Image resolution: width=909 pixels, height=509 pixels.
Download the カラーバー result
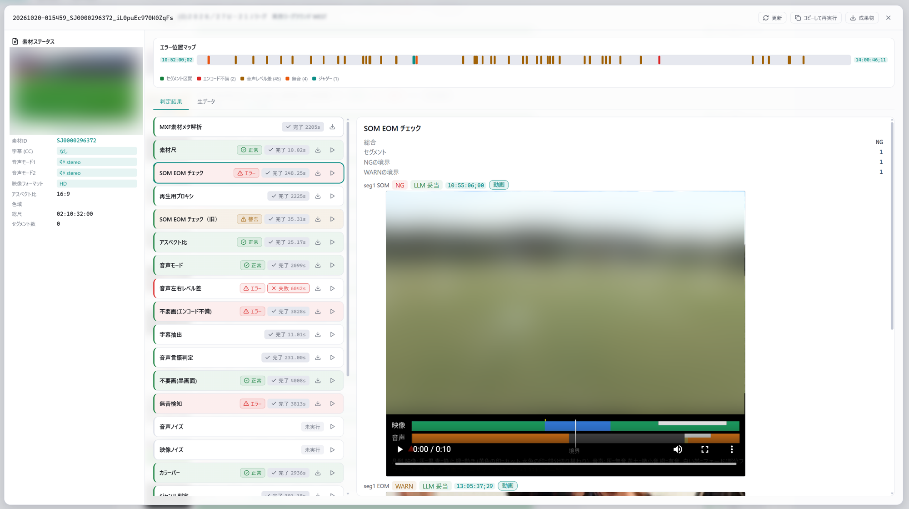click(318, 473)
